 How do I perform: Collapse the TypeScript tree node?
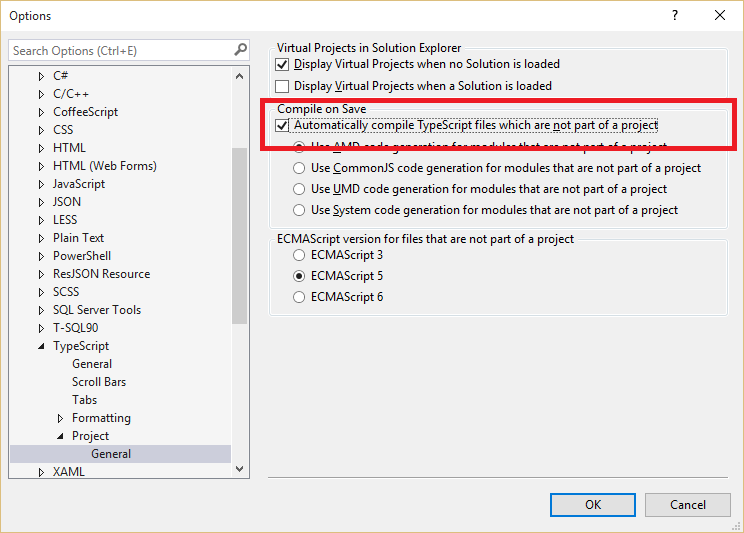41,346
